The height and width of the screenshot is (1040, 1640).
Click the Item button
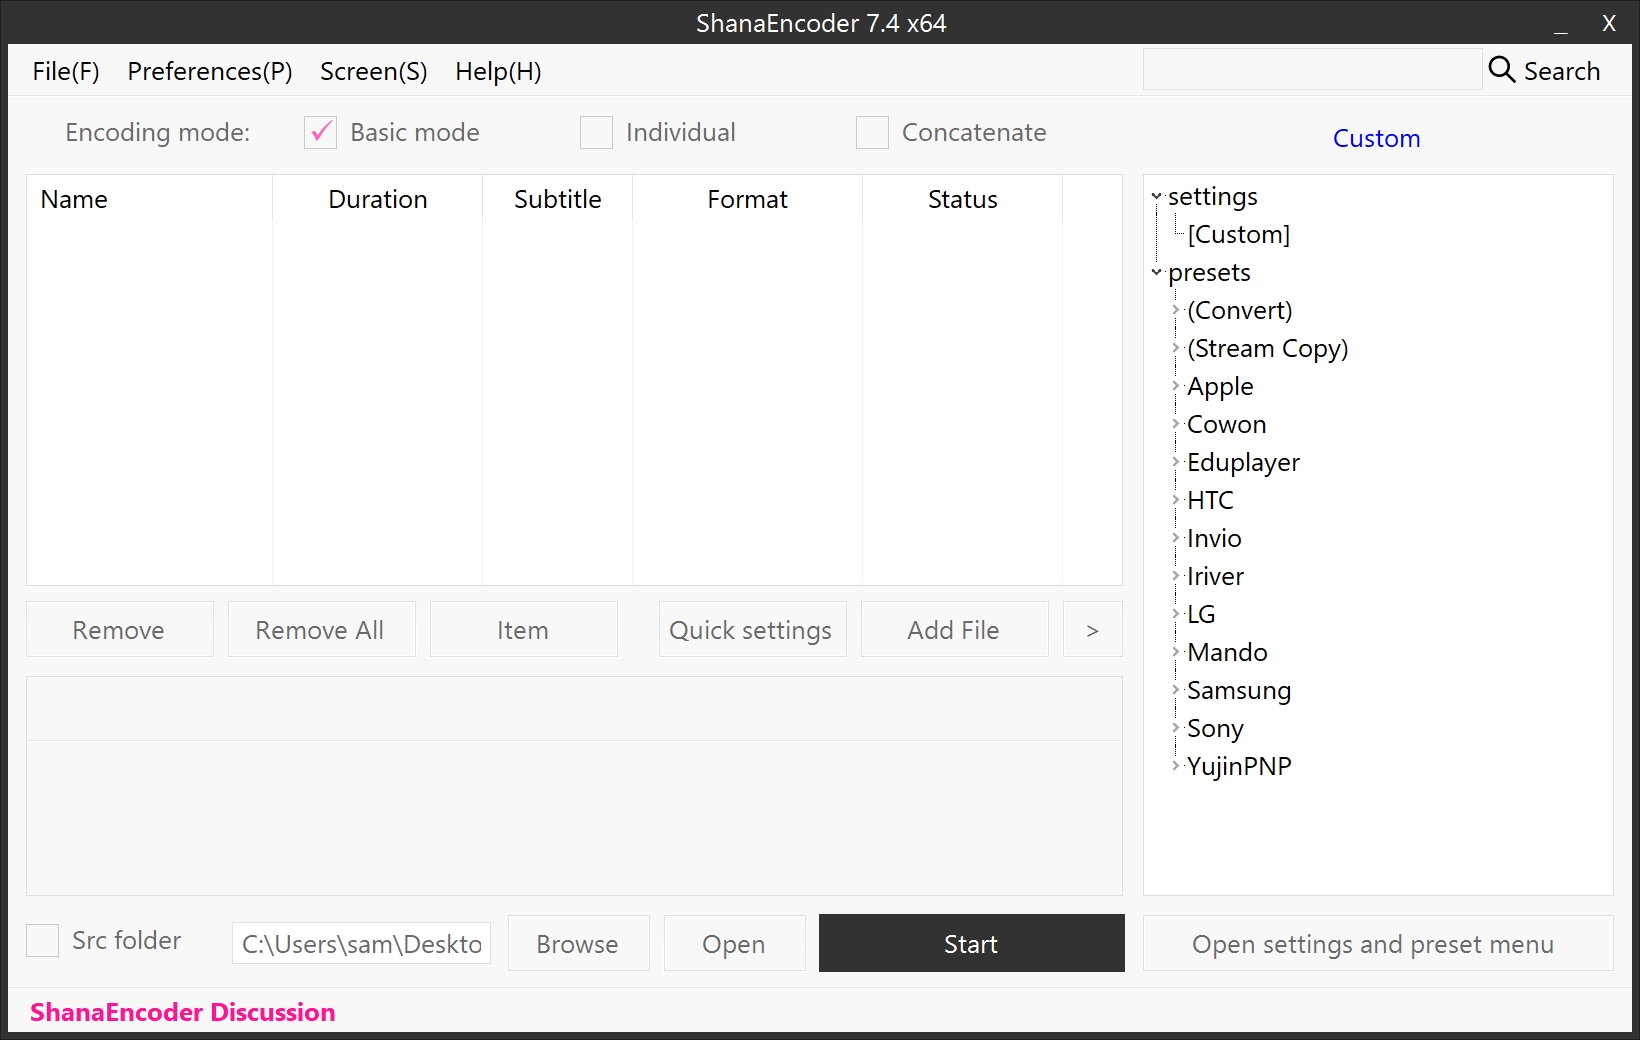pos(524,629)
